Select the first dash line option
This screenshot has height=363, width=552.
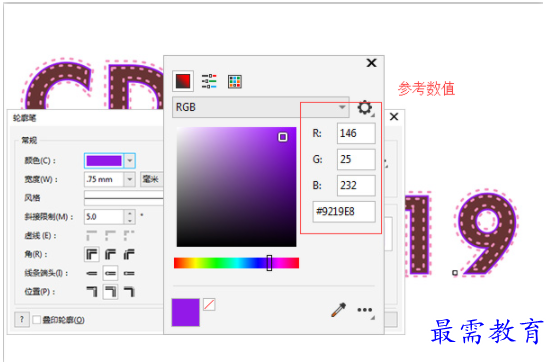click(x=92, y=236)
